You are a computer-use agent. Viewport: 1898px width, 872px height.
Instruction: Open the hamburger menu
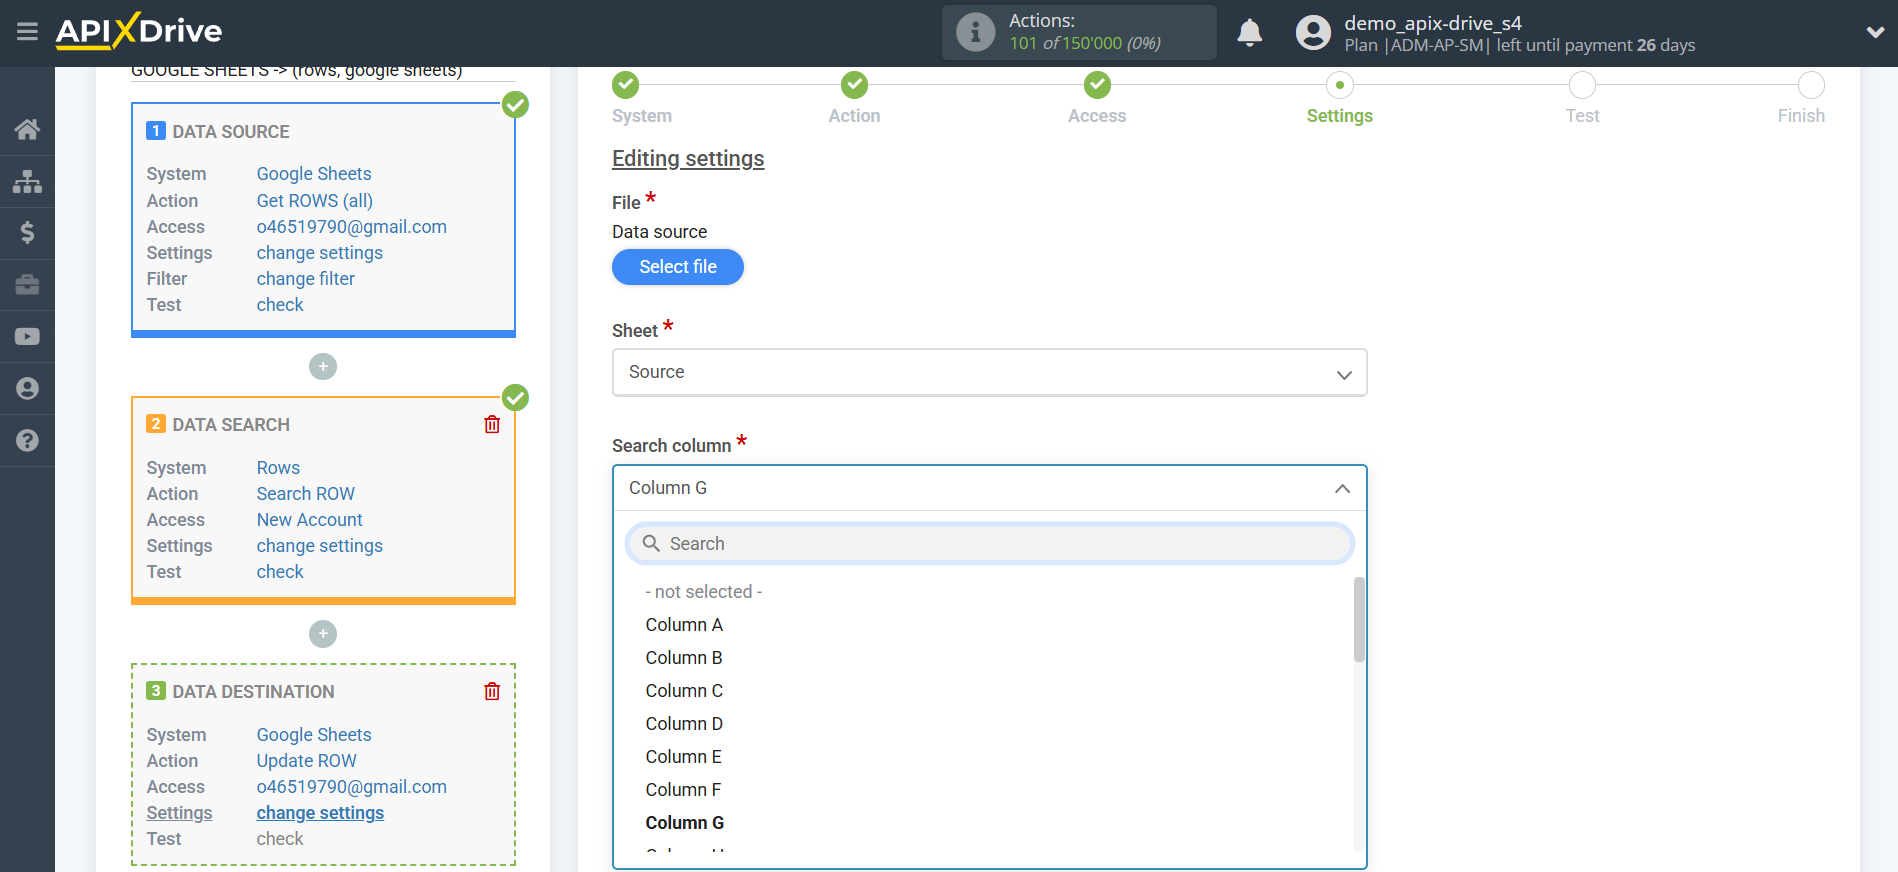coord(27,32)
